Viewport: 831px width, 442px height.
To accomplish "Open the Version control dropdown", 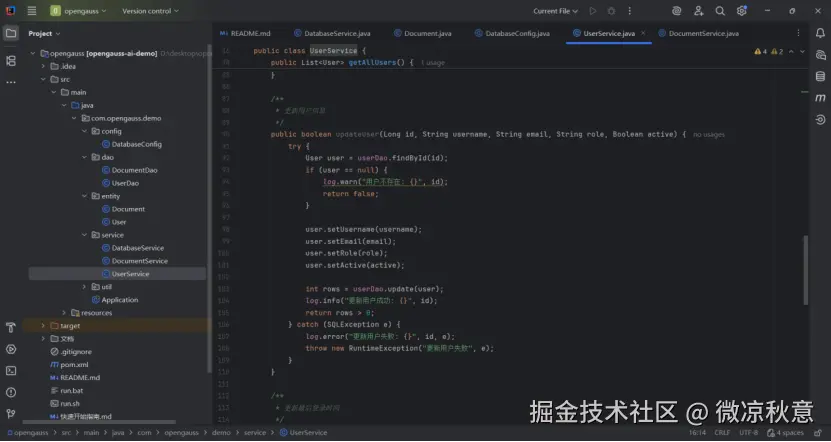I will tap(150, 11).
